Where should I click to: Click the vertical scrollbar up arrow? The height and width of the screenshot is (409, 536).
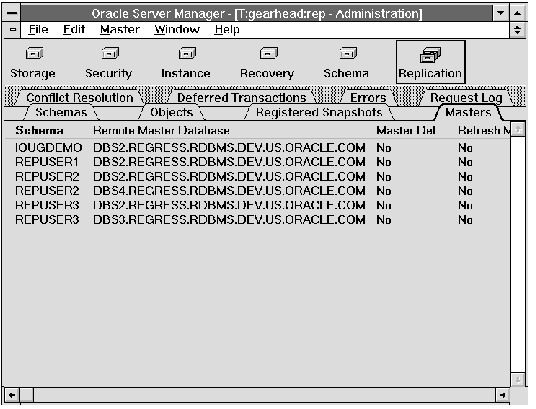[x=518, y=129]
